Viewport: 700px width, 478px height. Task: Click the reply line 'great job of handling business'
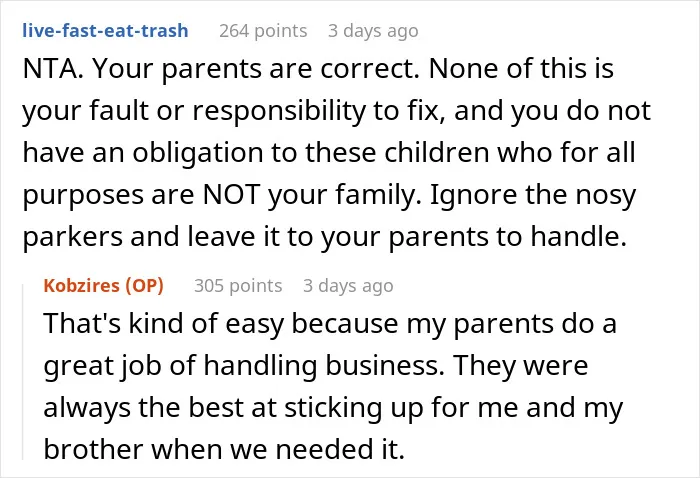316,365
